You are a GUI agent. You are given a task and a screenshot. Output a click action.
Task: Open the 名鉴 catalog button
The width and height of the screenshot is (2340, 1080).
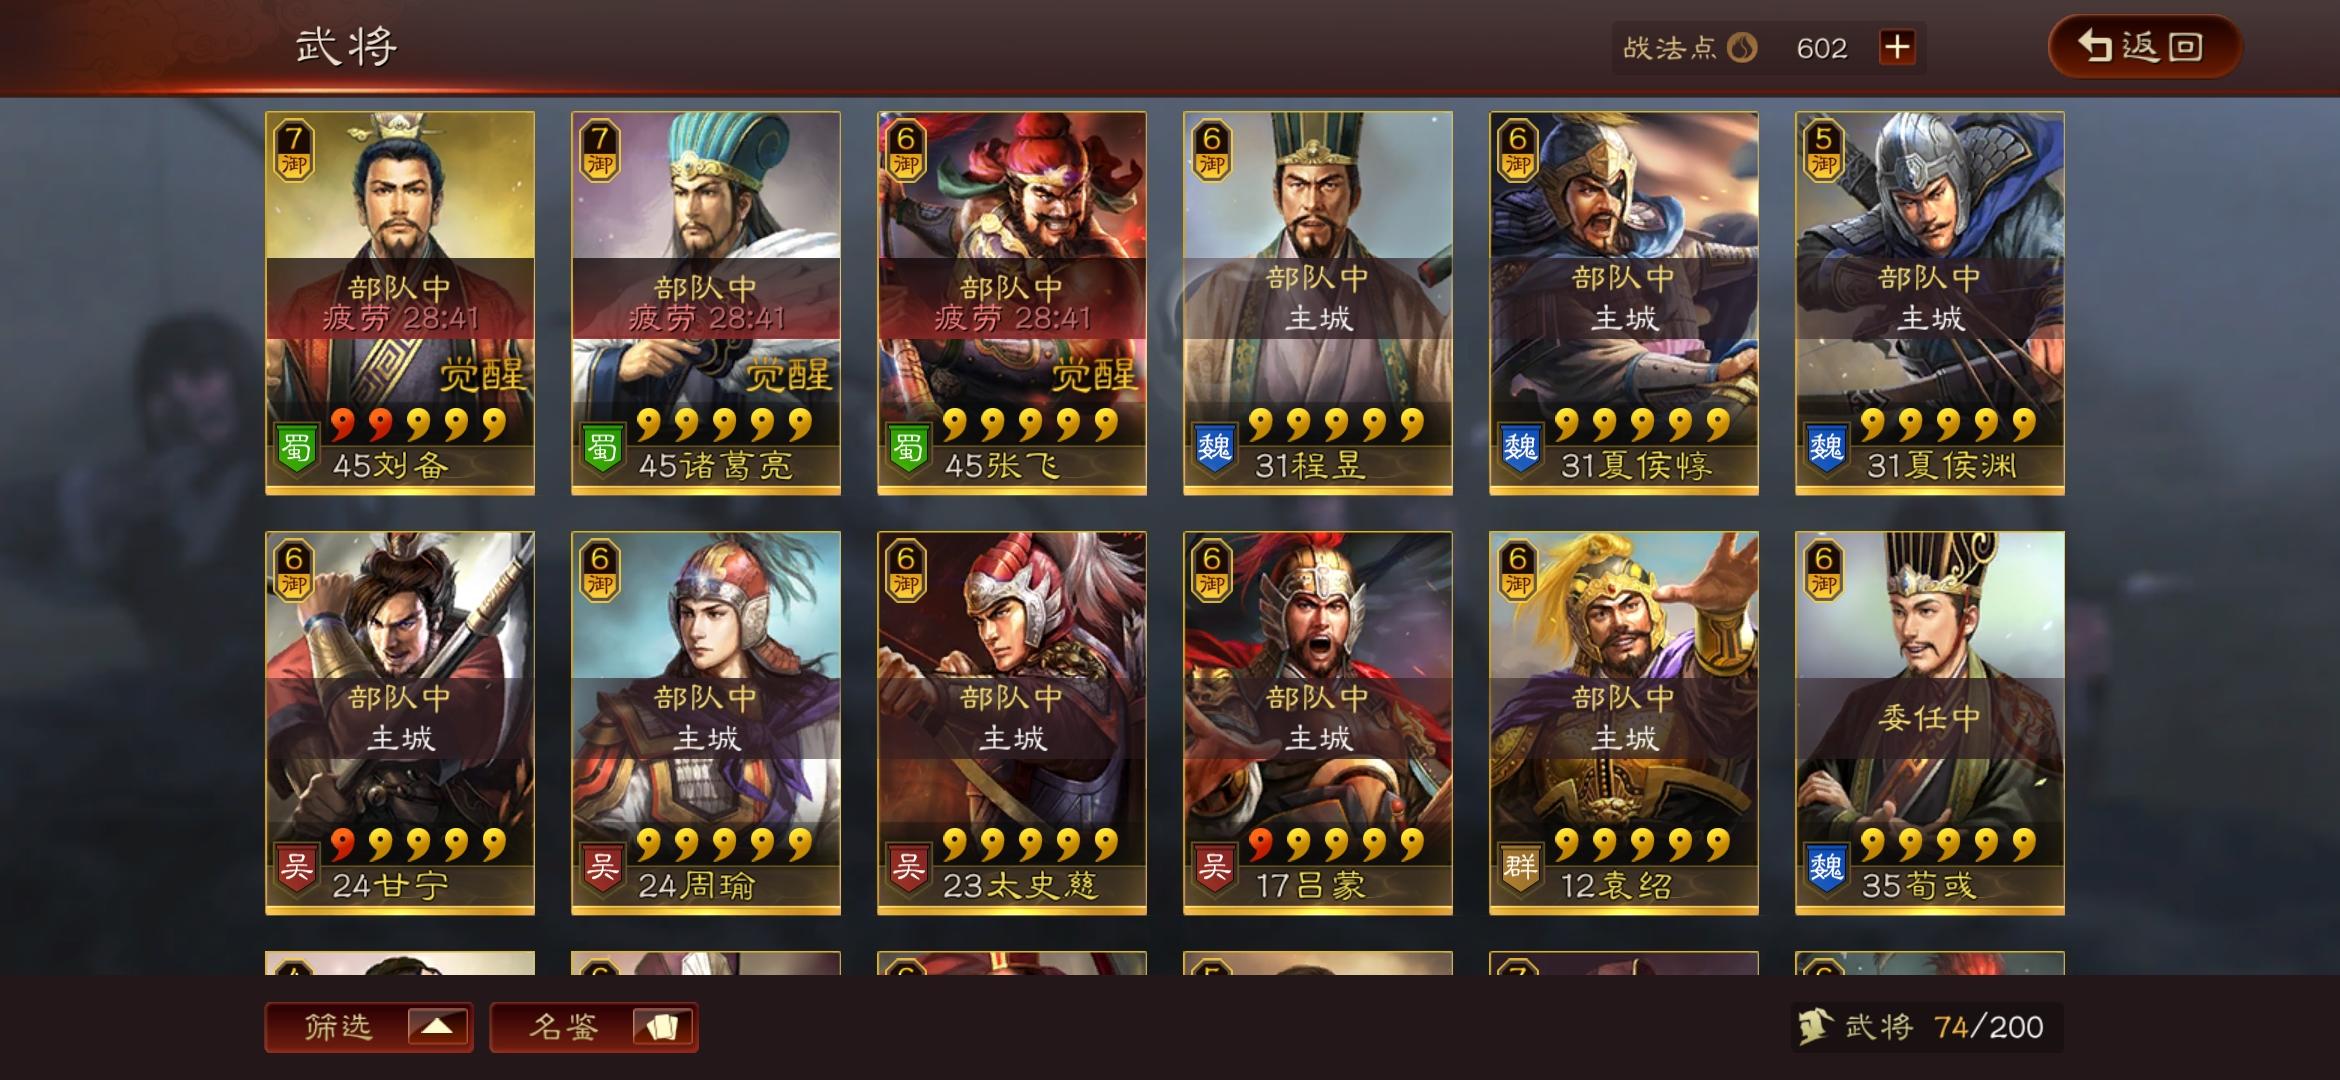(594, 1027)
